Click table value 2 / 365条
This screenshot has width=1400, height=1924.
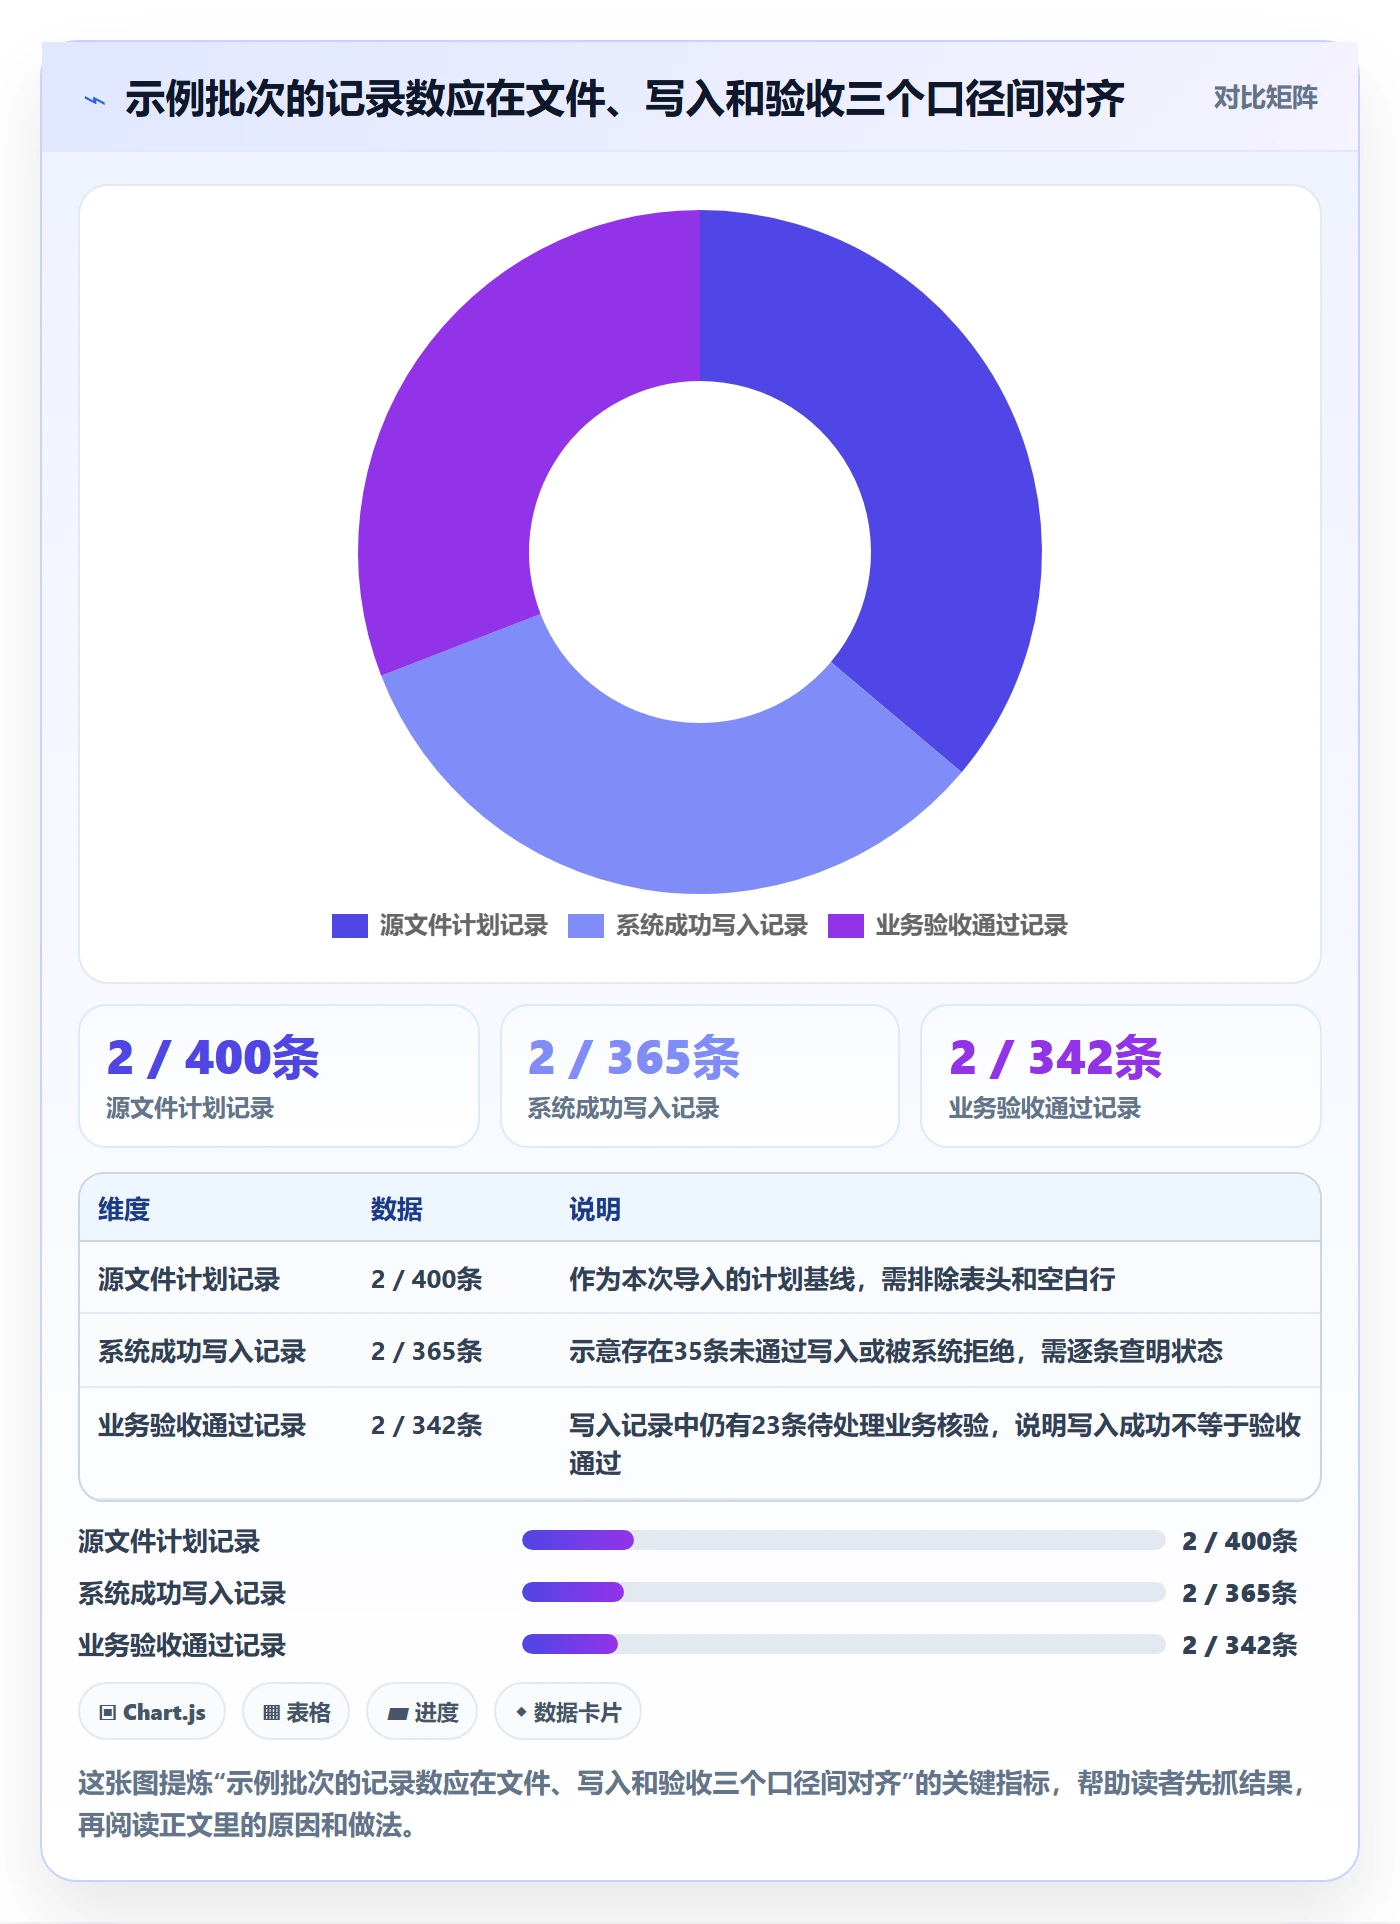pyautogui.click(x=427, y=1351)
